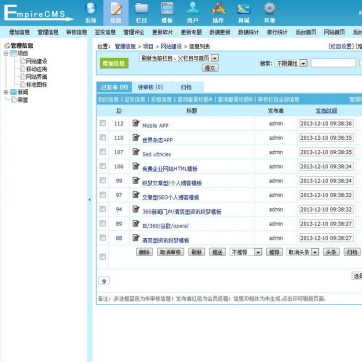Check the box for row ID 112
Screen dimensions: 362x362
pos(103,123)
